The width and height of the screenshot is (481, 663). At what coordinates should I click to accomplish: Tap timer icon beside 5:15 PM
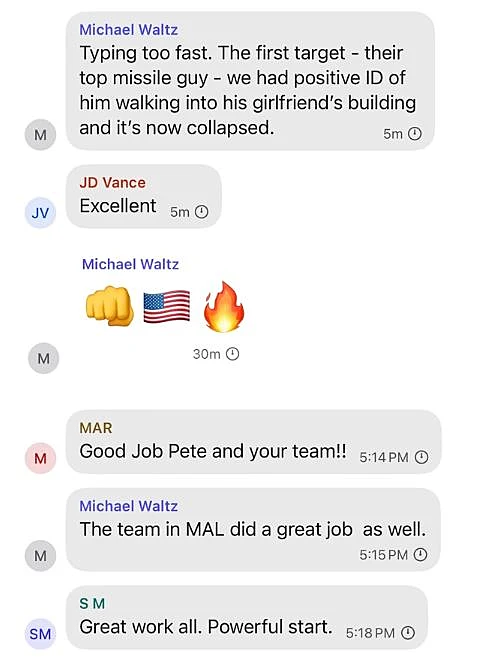pos(420,554)
